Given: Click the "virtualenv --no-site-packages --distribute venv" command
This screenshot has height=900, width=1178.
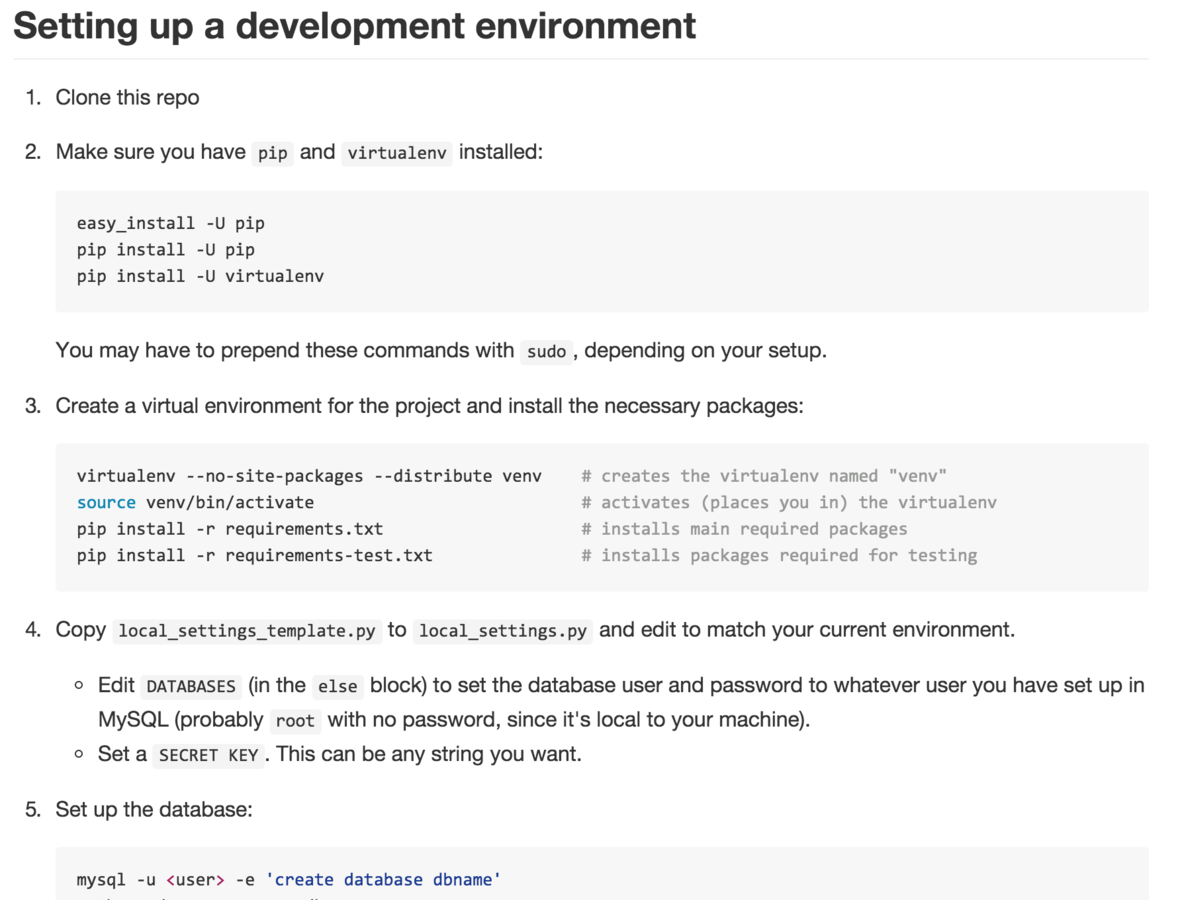Looking at the screenshot, I should pyautogui.click(x=309, y=476).
